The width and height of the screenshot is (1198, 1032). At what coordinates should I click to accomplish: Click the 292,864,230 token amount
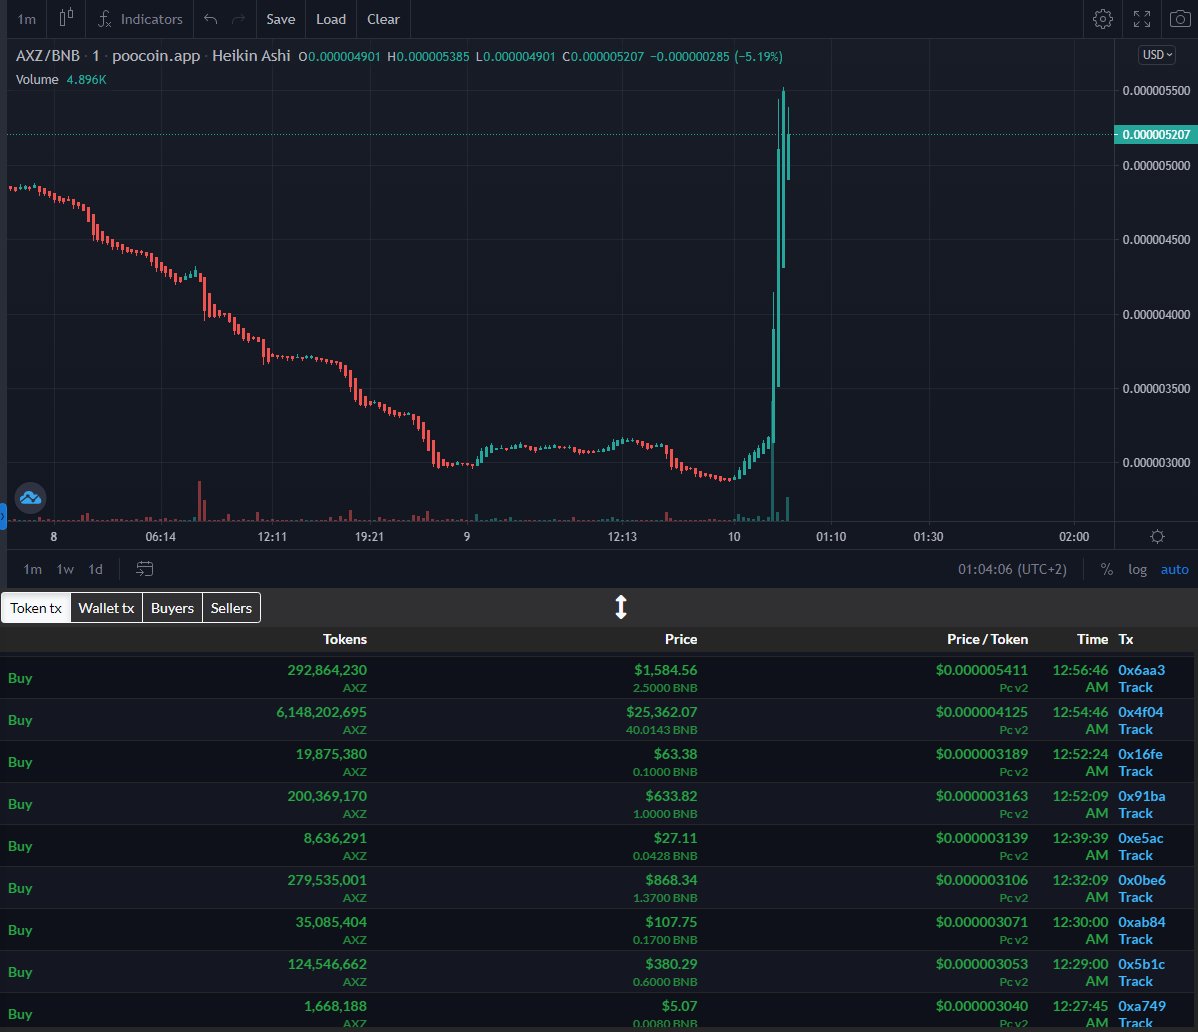click(327, 670)
